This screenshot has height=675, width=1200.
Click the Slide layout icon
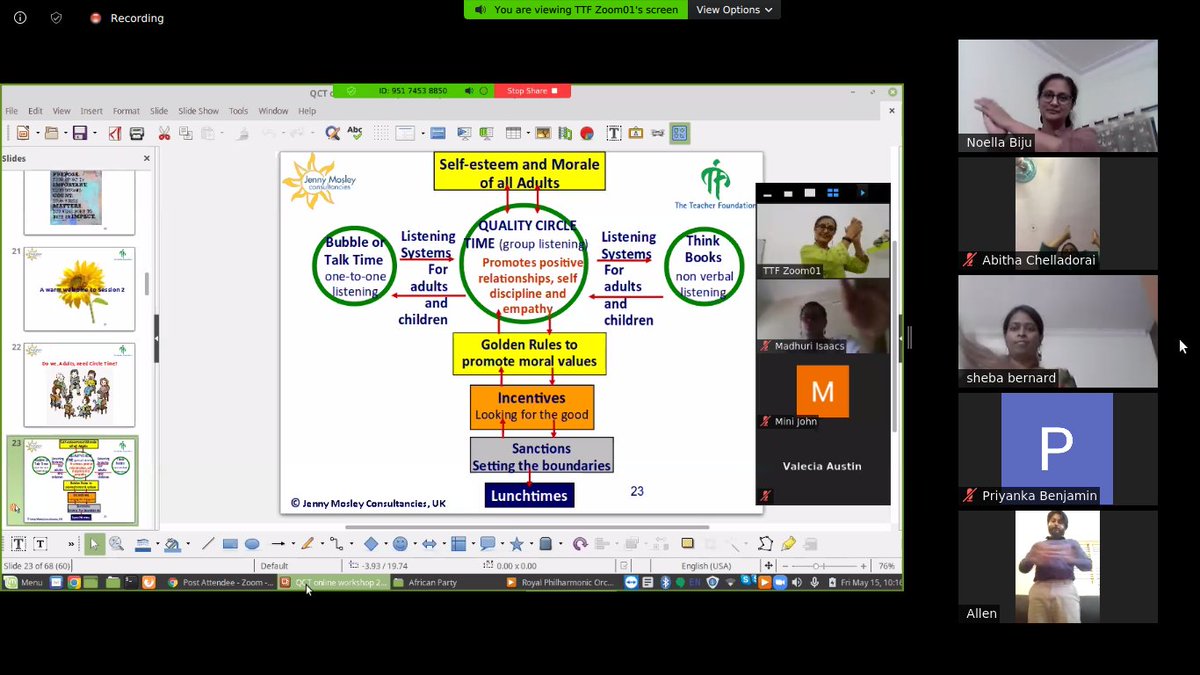click(405, 133)
